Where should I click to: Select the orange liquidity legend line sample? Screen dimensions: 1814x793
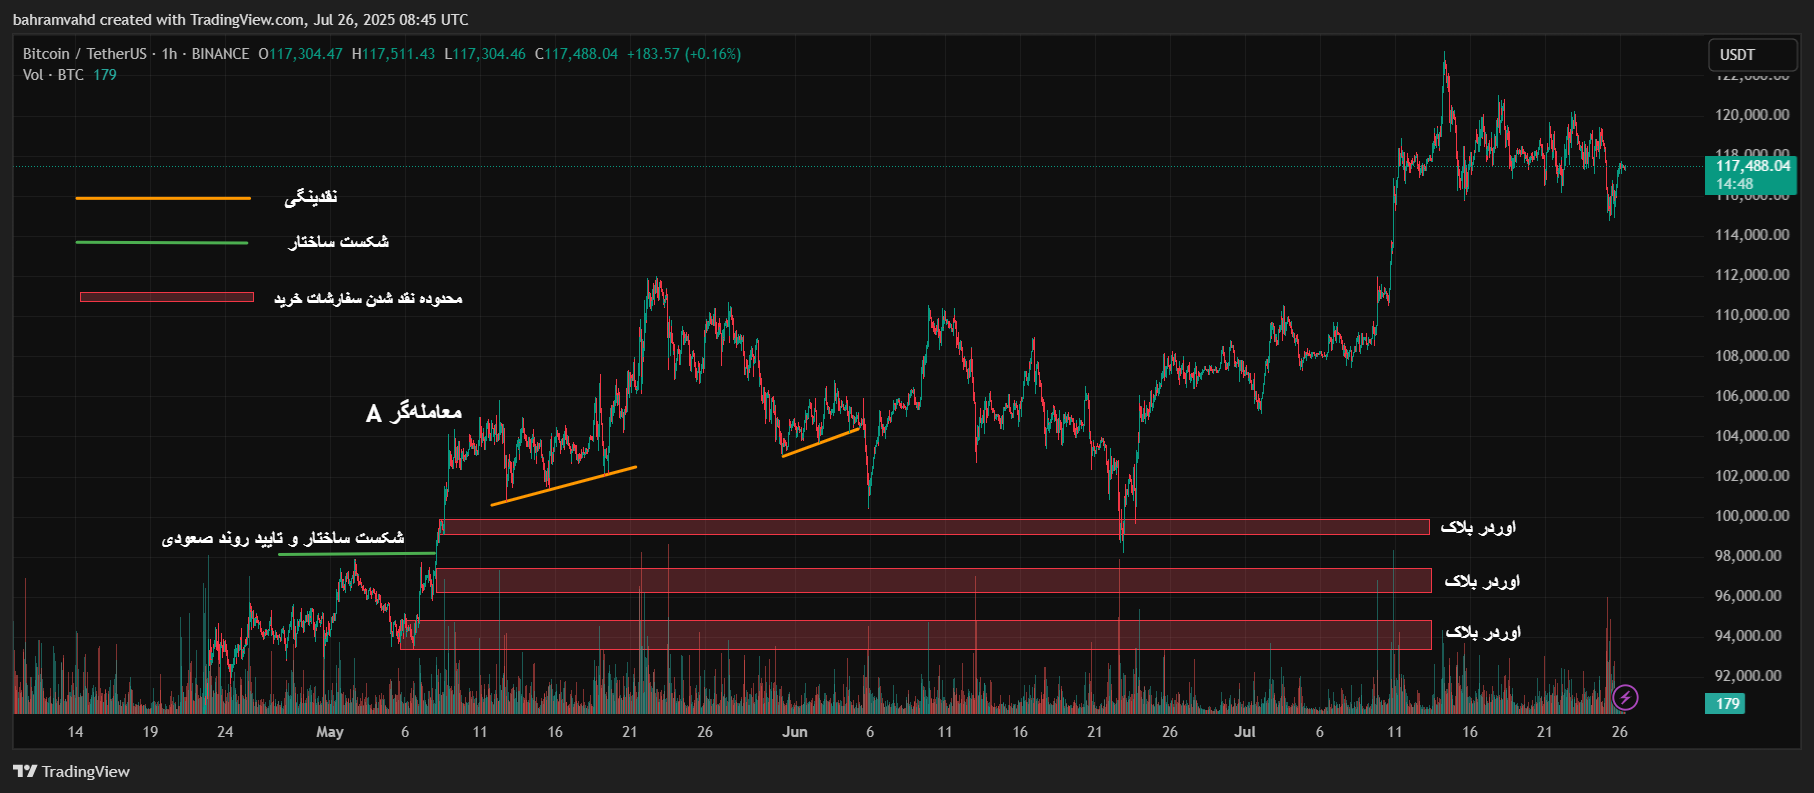click(163, 198)
